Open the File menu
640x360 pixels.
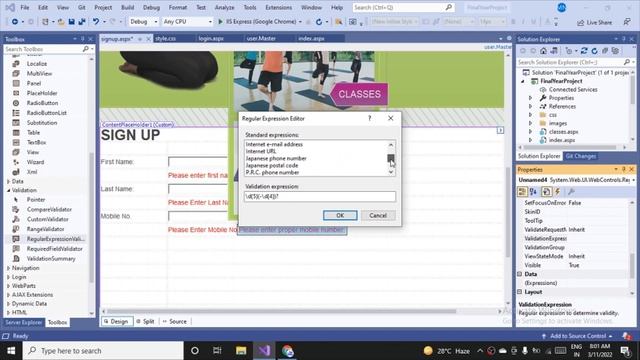pos(24,7)
